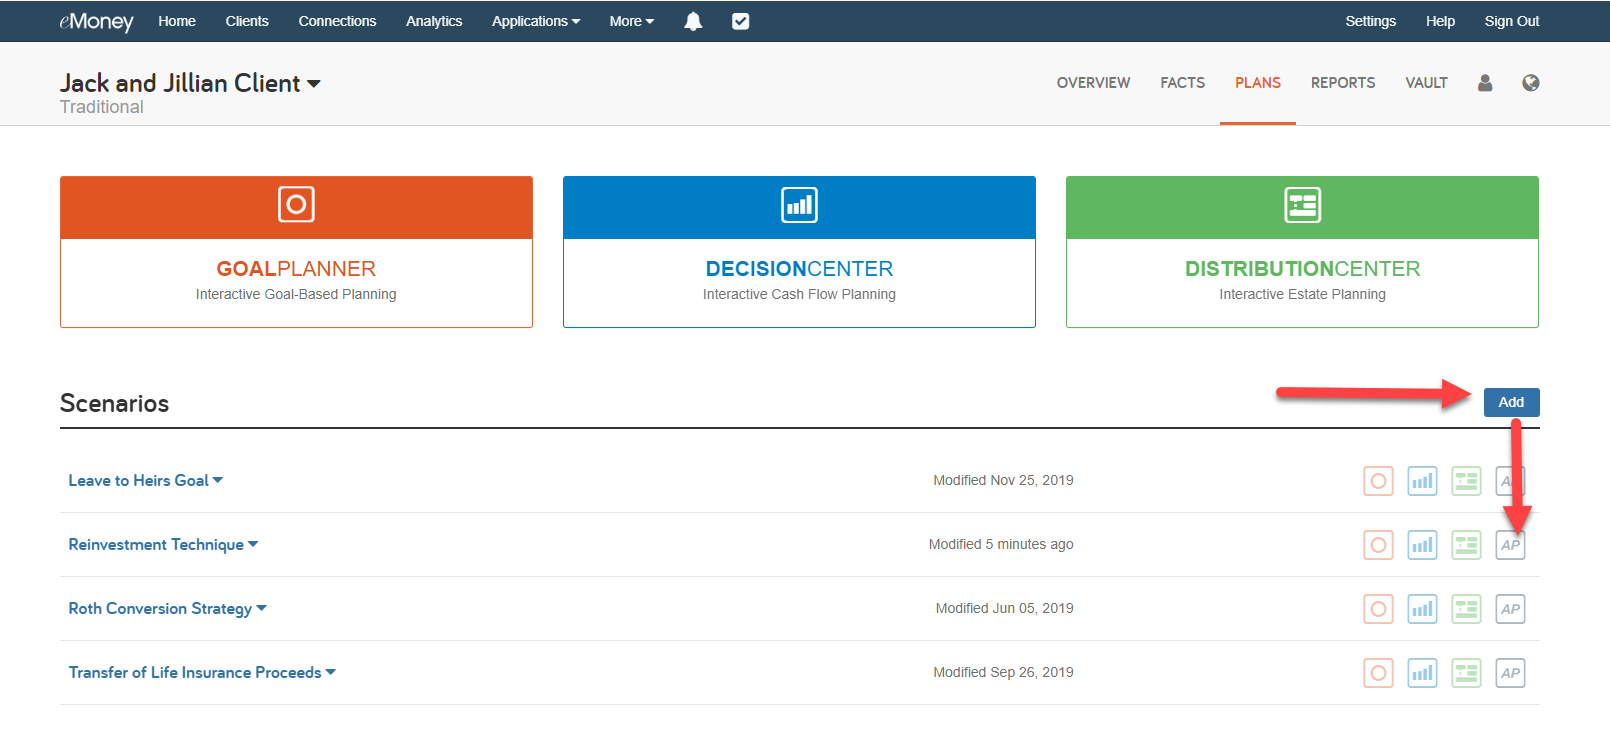Click the globe icon beside Vault
The width and height of the screenshot is (1610, 756).
(x=1531, y=83)
